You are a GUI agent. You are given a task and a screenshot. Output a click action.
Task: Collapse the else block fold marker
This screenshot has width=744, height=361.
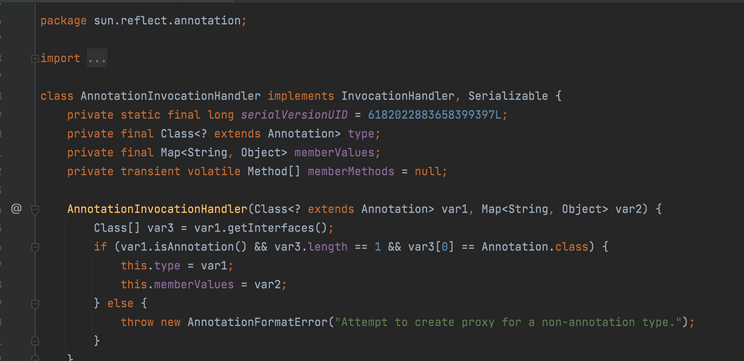(34, 304)
